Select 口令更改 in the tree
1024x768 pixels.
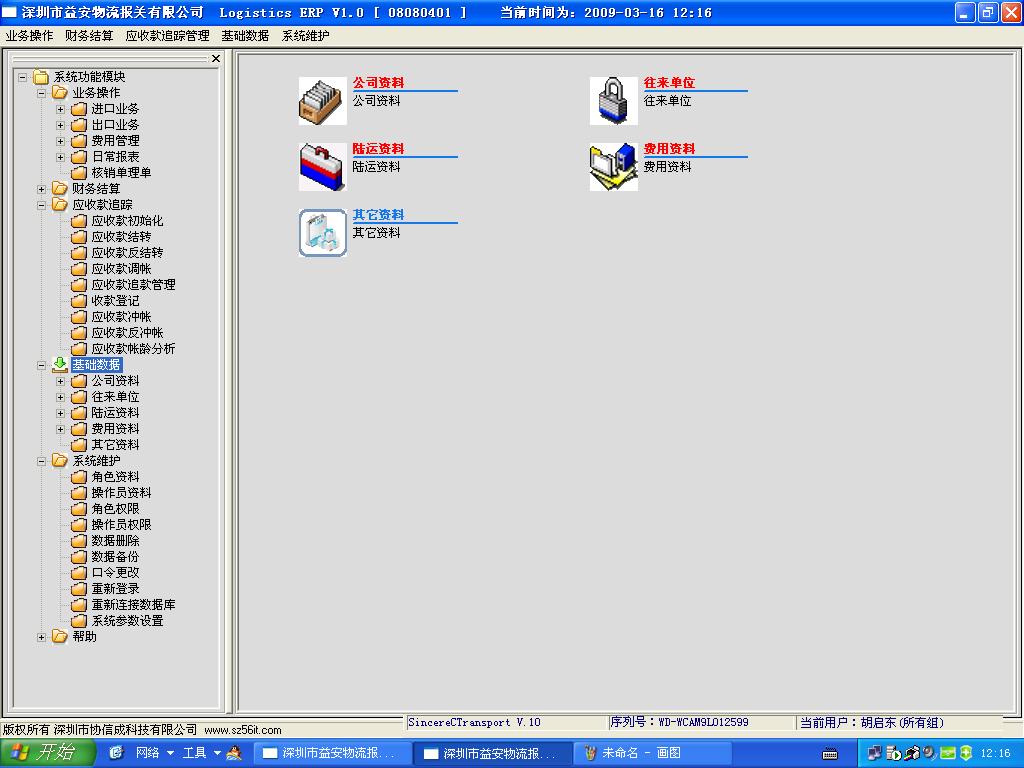115,573
